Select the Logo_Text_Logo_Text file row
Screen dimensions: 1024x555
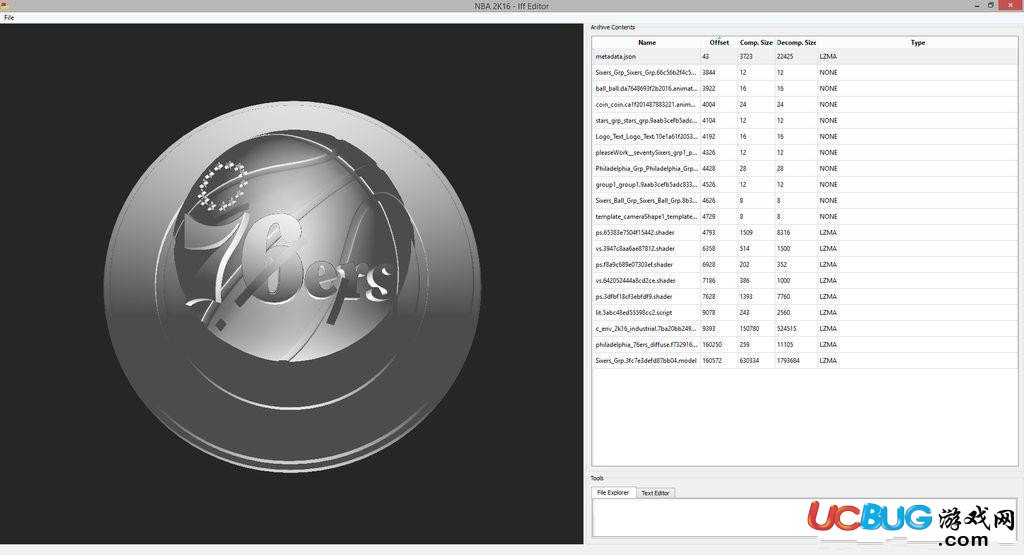click(805, 136)
